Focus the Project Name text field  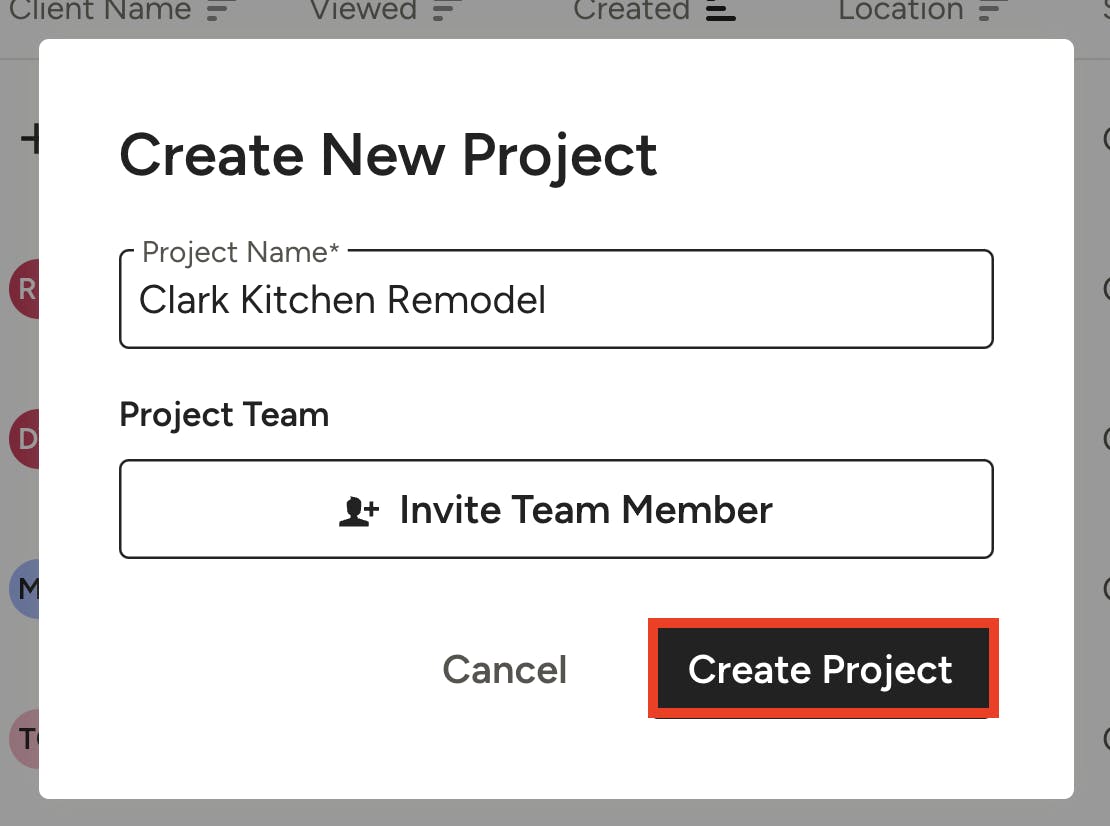pyautogui.click(x=556, y=299)
